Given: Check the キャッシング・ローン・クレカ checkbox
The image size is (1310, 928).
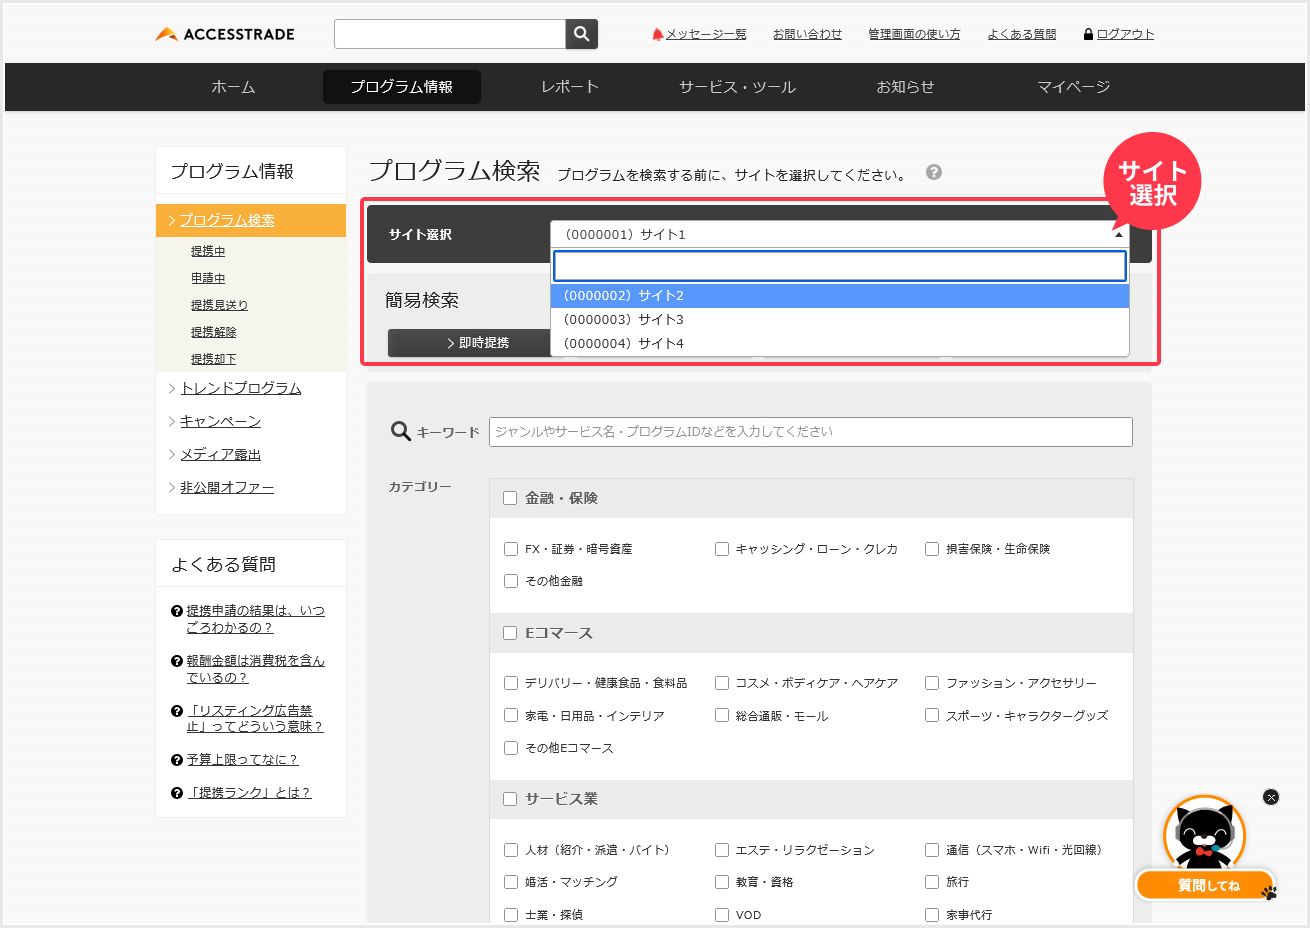Looking at the screenshot, I should pos(722,549).
